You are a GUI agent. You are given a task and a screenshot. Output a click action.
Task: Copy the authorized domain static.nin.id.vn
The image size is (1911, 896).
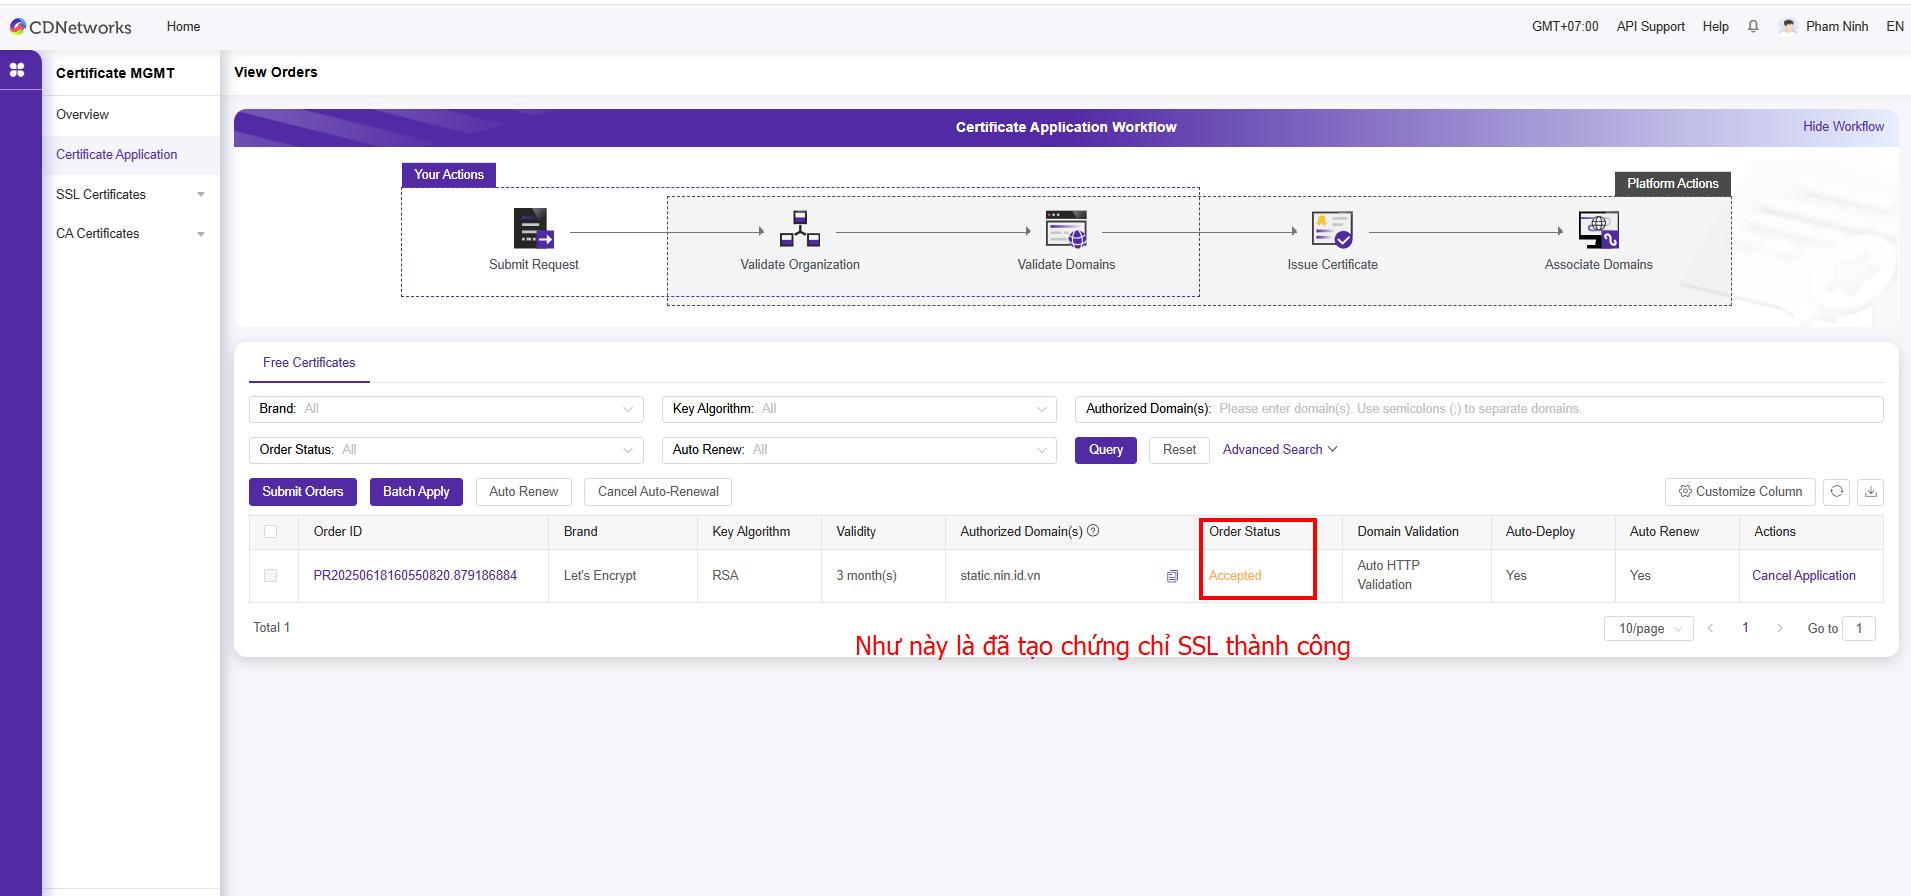[1172, 576]
